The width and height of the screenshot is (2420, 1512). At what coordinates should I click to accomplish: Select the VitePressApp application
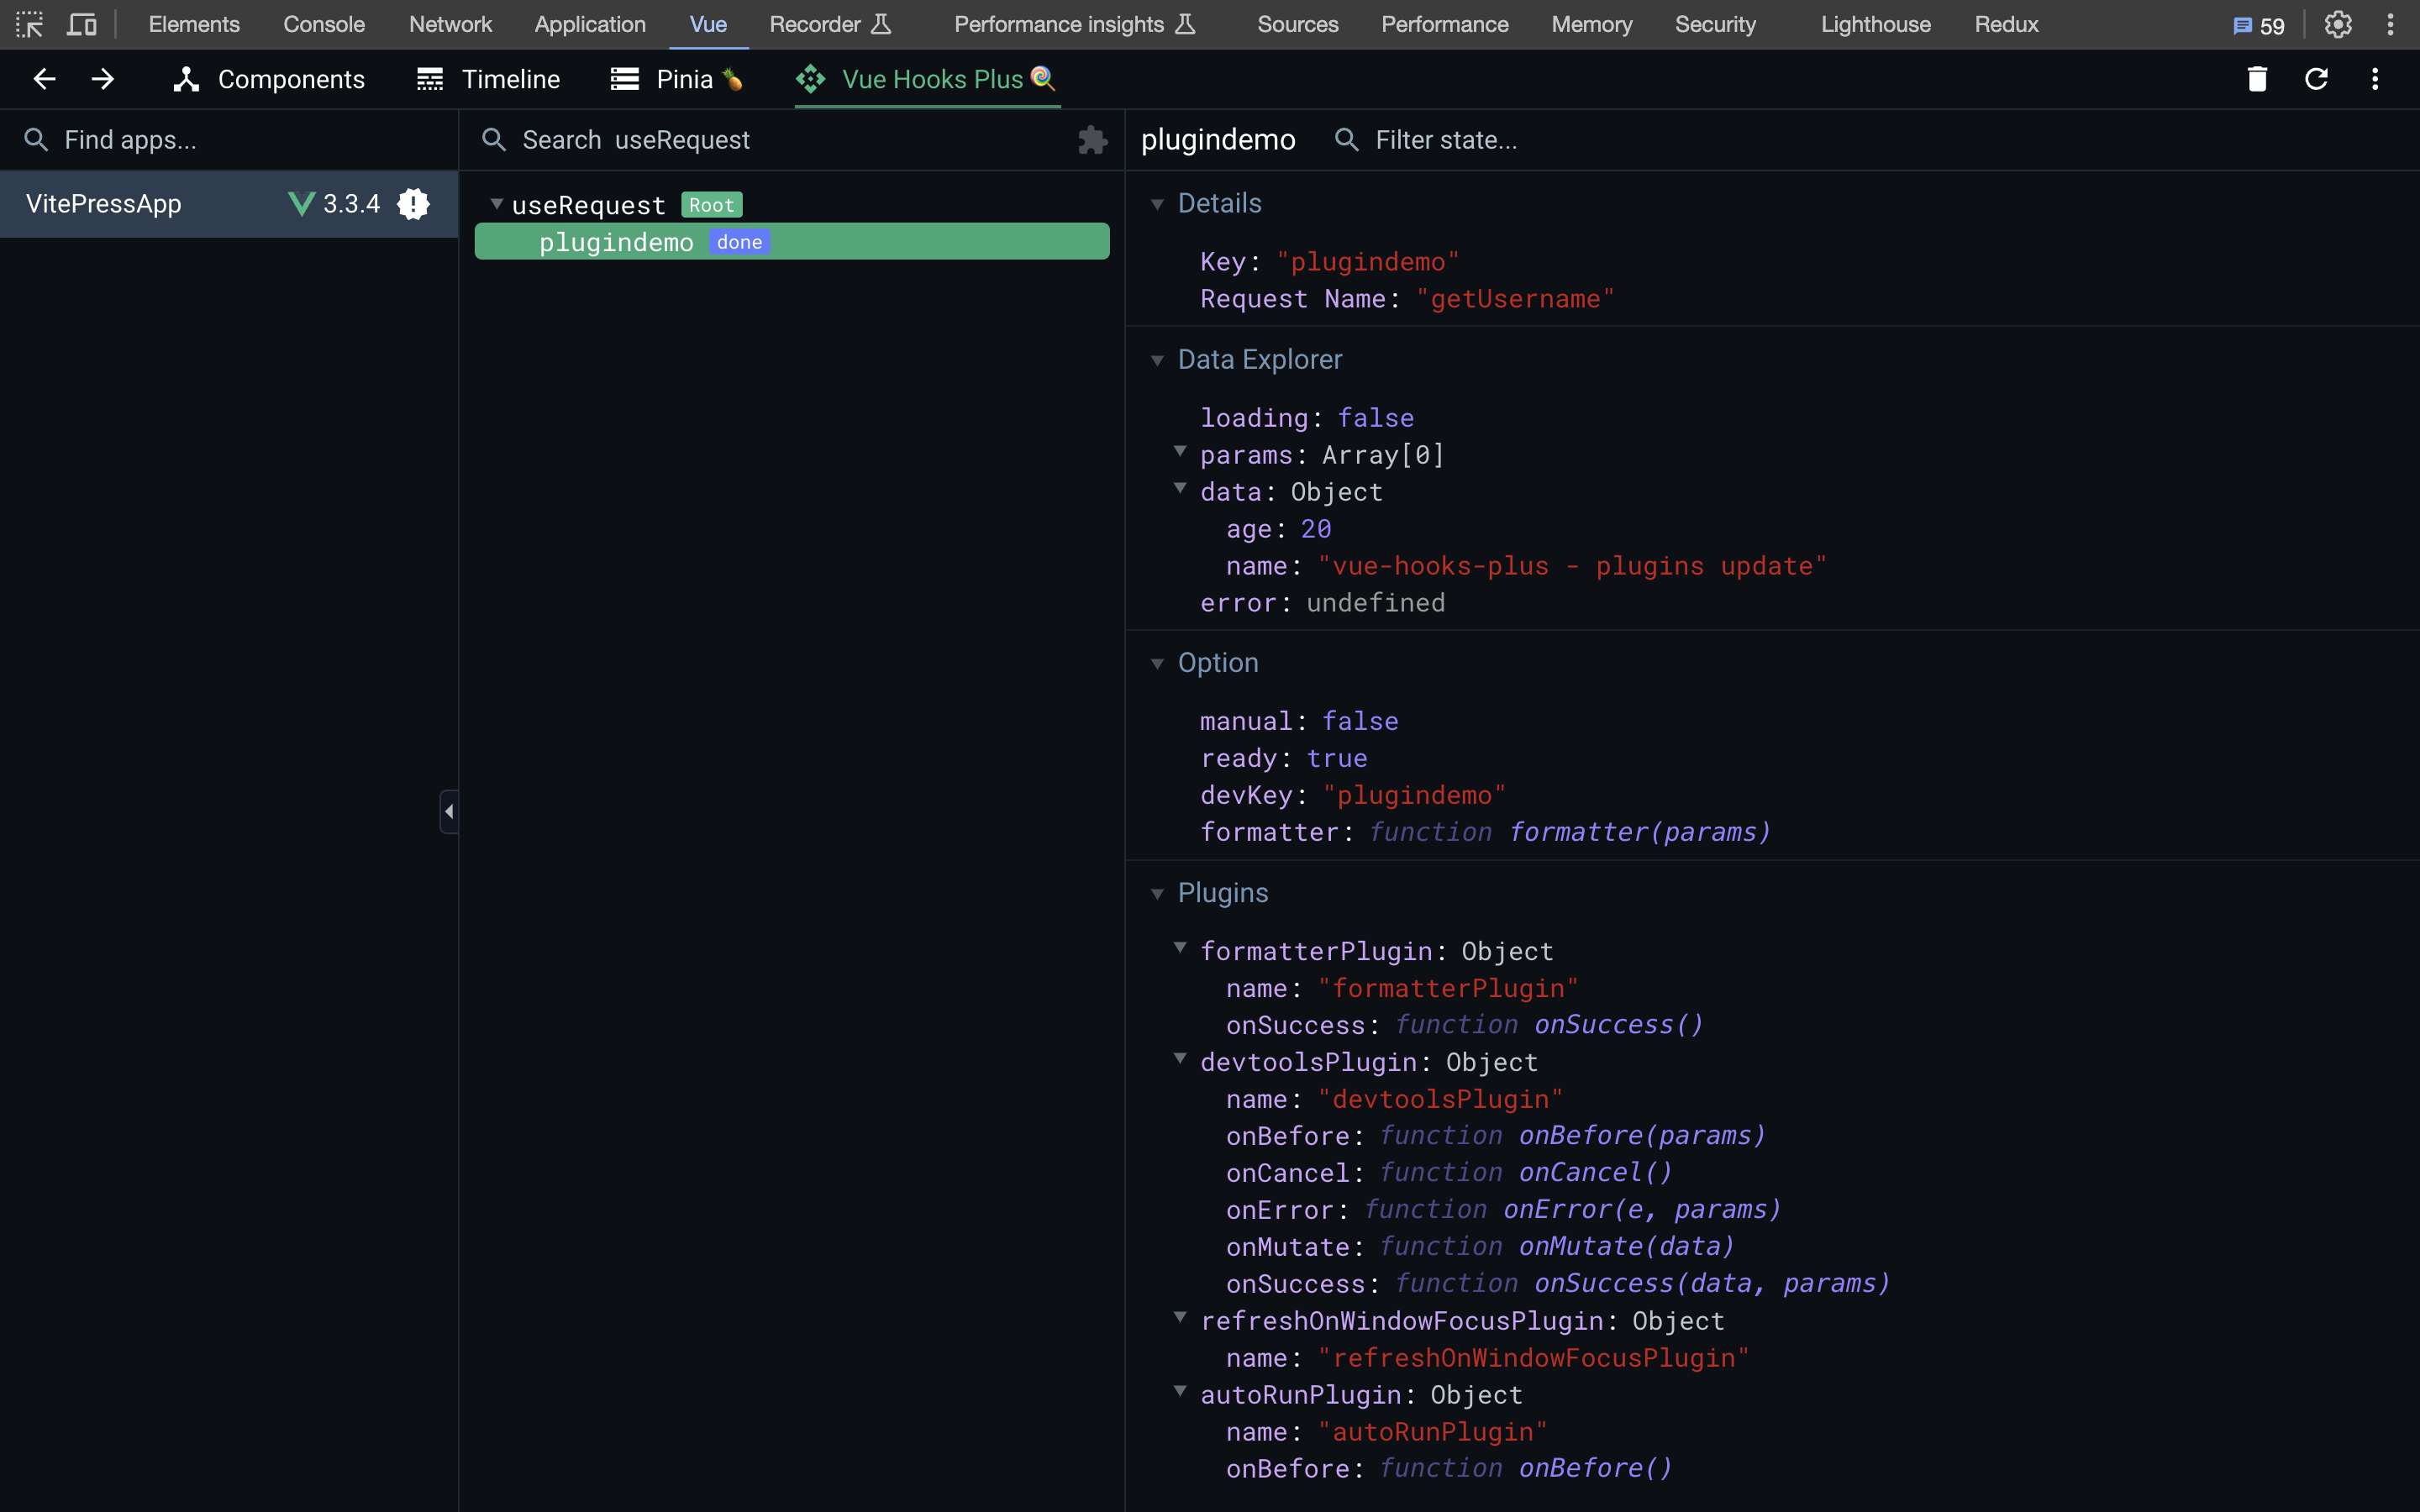coord(229,204)
